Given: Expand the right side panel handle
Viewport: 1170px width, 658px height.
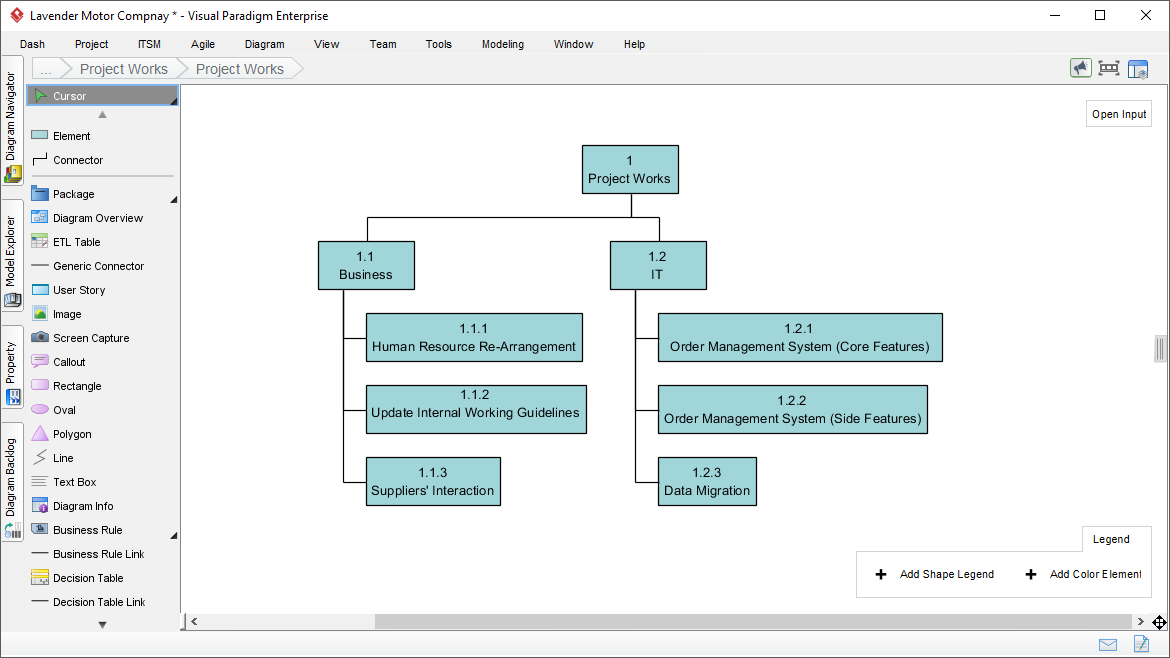Looking at the screenshot, I should pyautogui.click(x=1160, y=348).
